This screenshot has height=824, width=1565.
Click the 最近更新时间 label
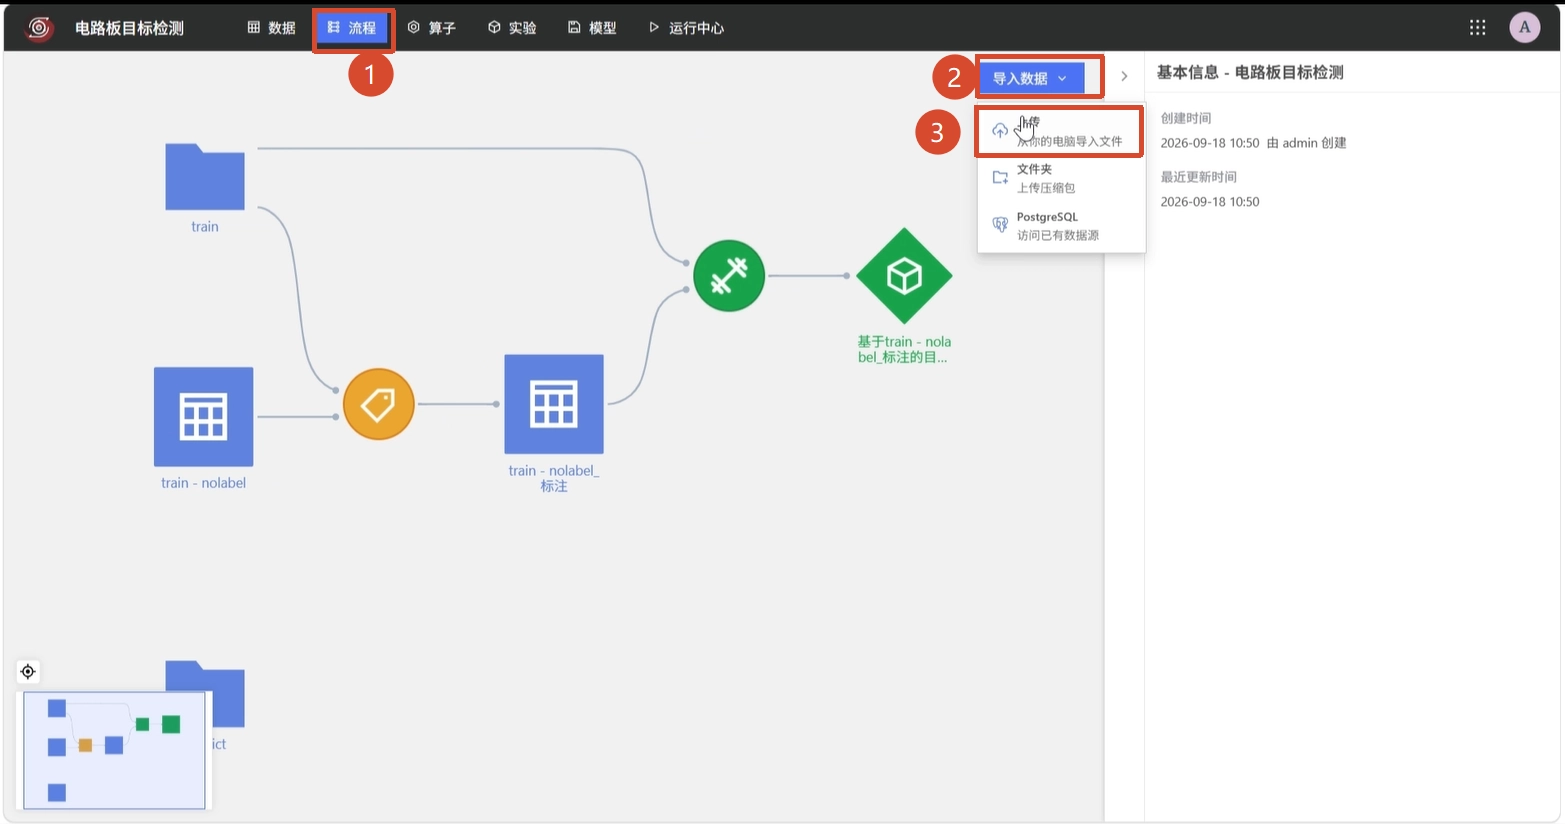coord(1198,177)
